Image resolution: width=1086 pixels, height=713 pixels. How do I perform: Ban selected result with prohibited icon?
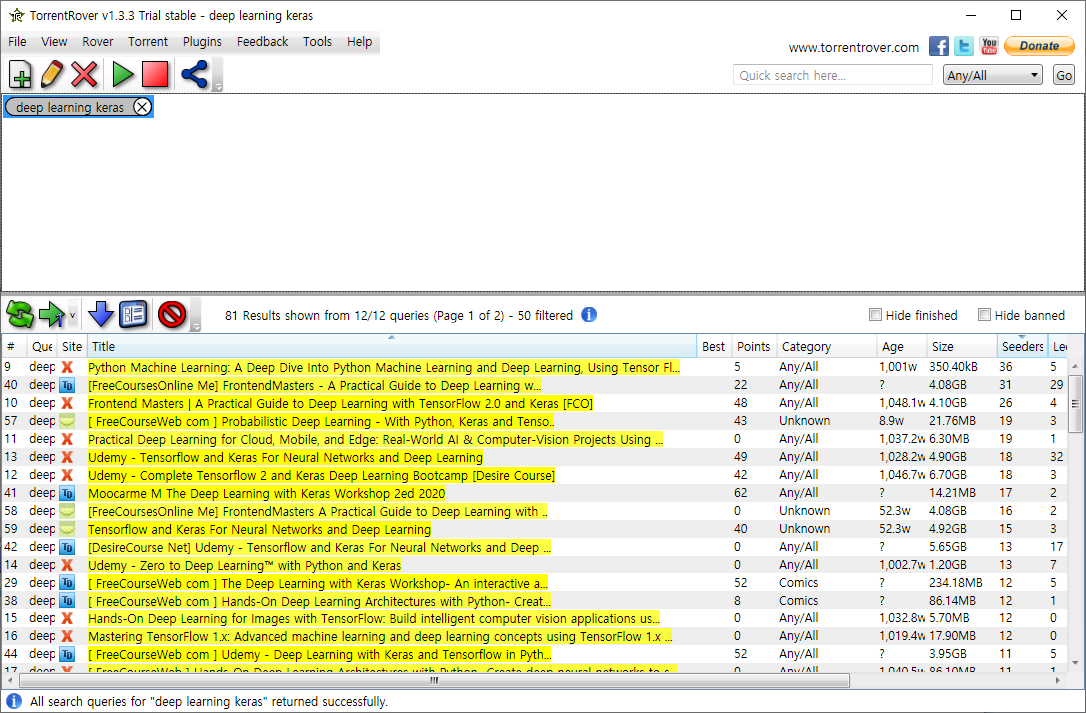point(171,315)
